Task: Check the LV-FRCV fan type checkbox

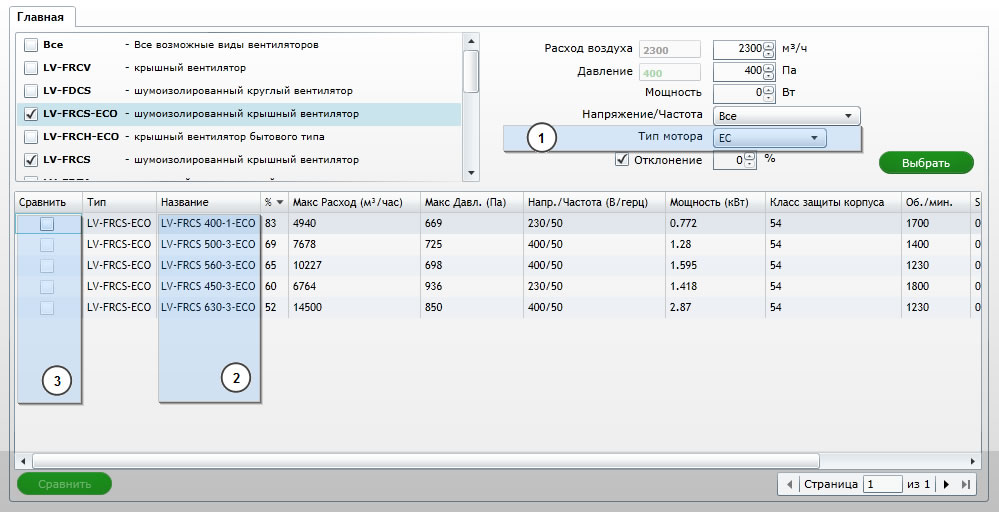Action: click(x=31, y=68)
